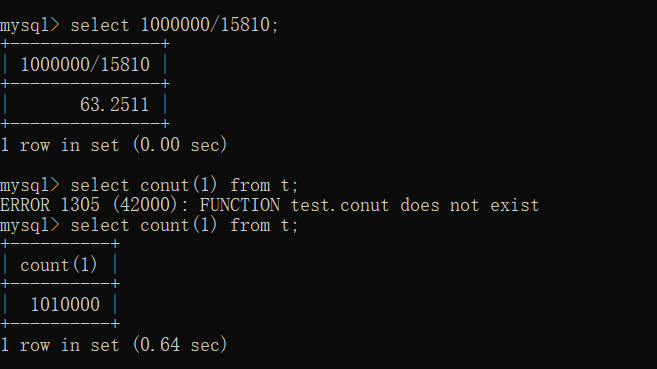Image resolution: width=657 pixels, height=369 pixels.
Task: Click the second 'mysql>' prompt before conut
Action: pos(30,185)
